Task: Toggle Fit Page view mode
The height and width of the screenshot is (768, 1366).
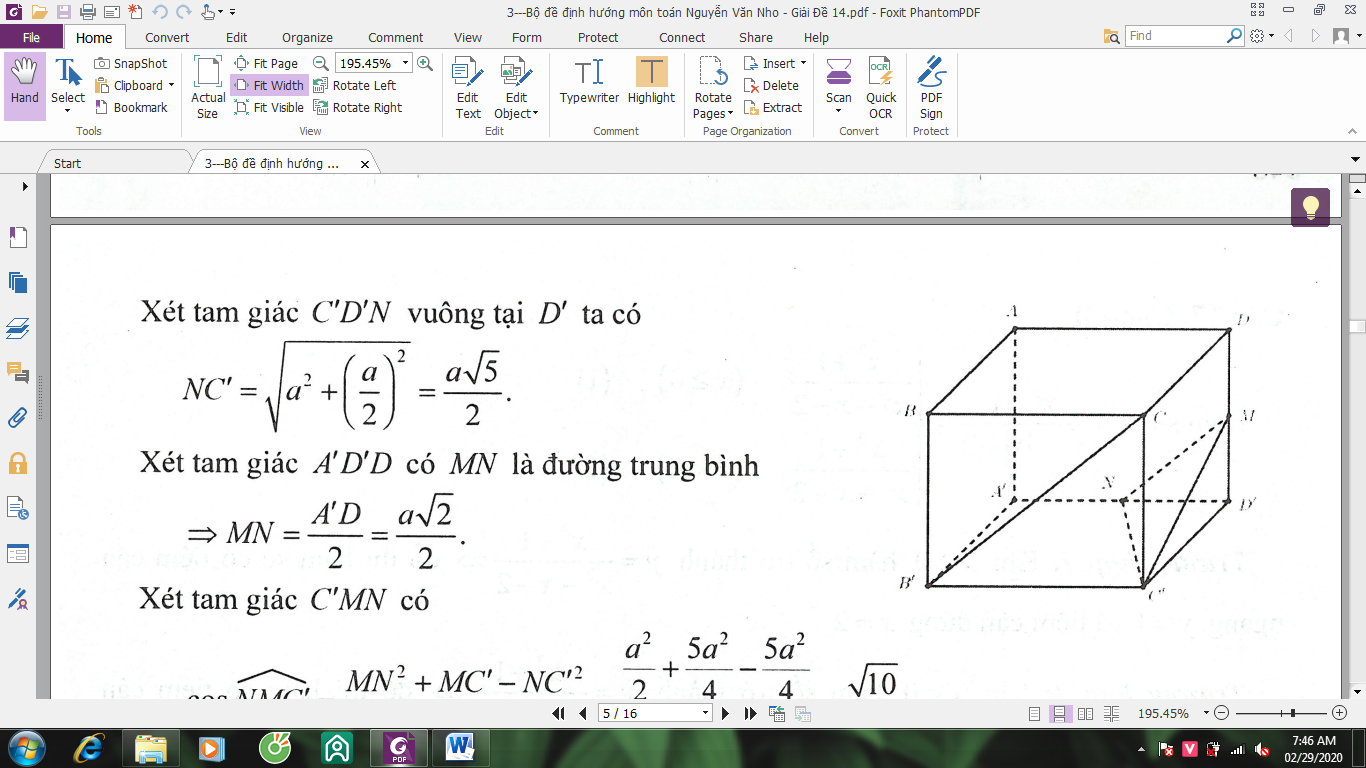Action: (x=266, y=63)
